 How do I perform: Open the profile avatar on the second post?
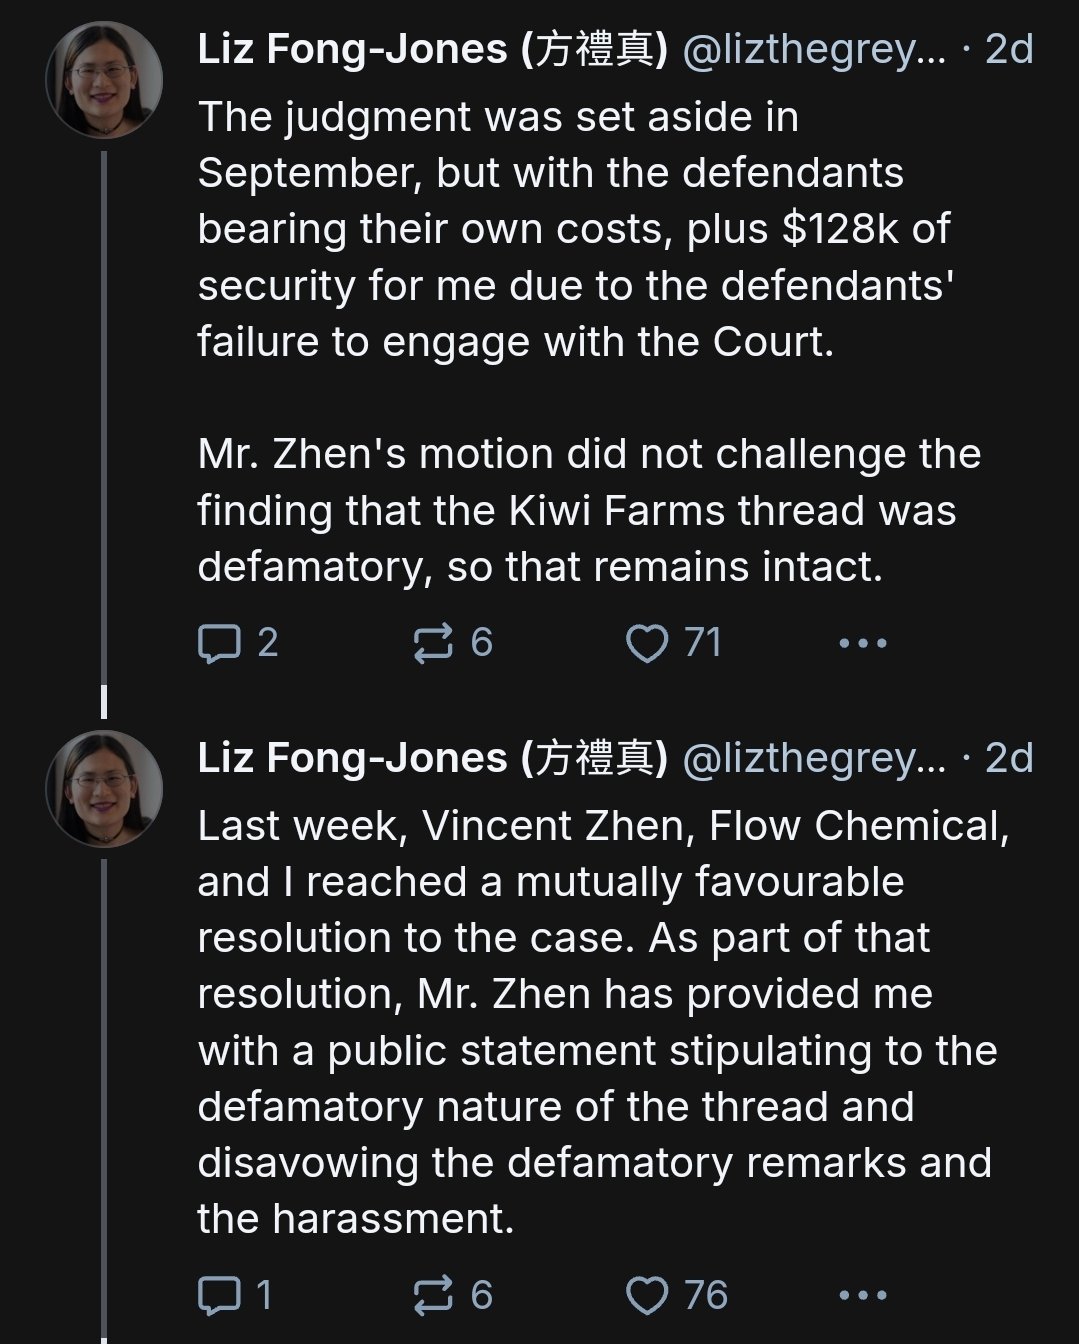coord(104,789)
